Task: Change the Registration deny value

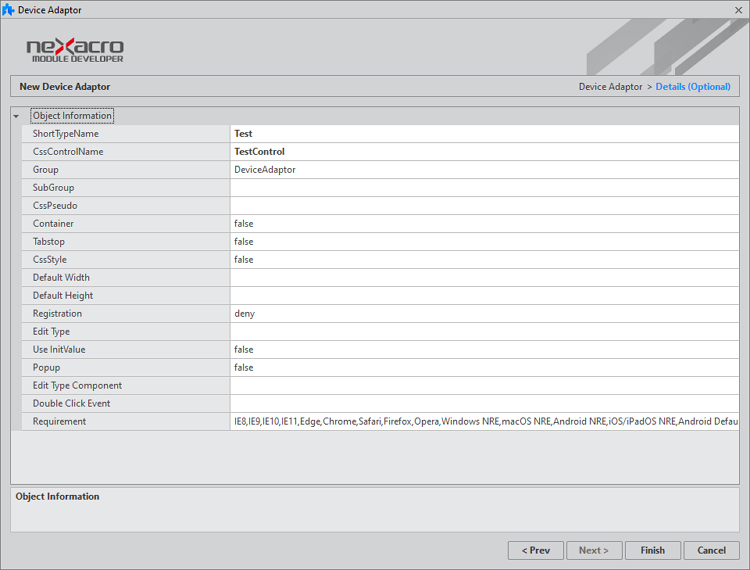Action: 484,314
